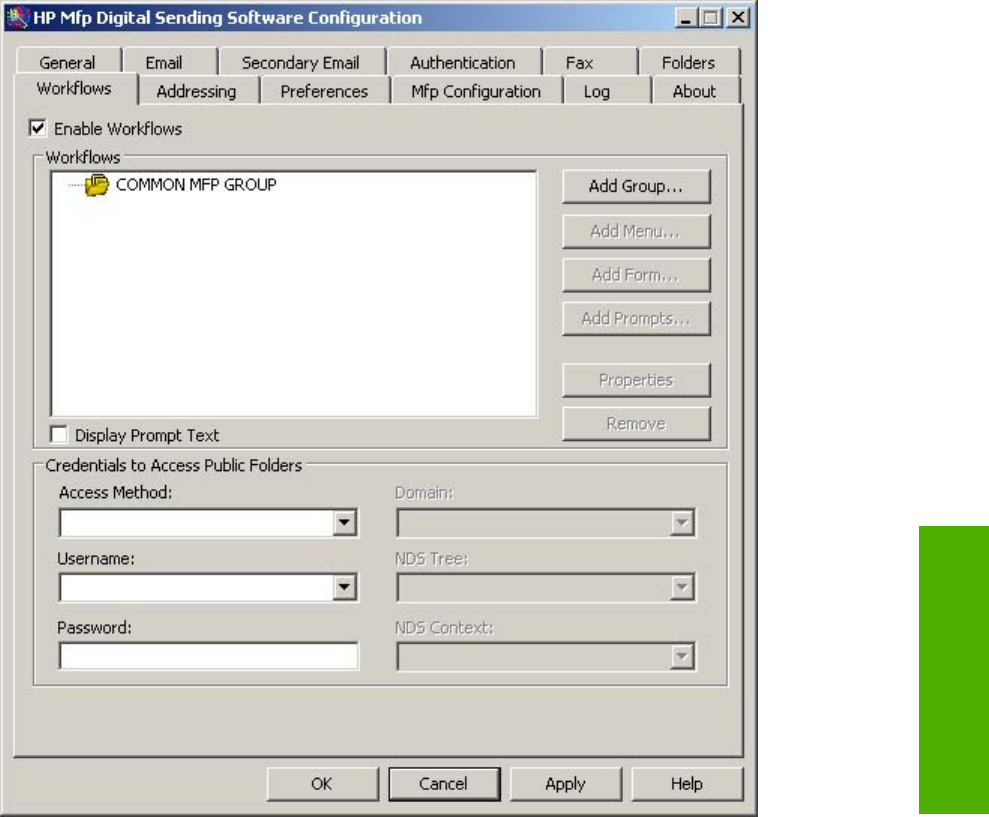This screenshot has height=817, width=989.
Task: Open the Domain dropdown
Action: click(x=682, y=522)
